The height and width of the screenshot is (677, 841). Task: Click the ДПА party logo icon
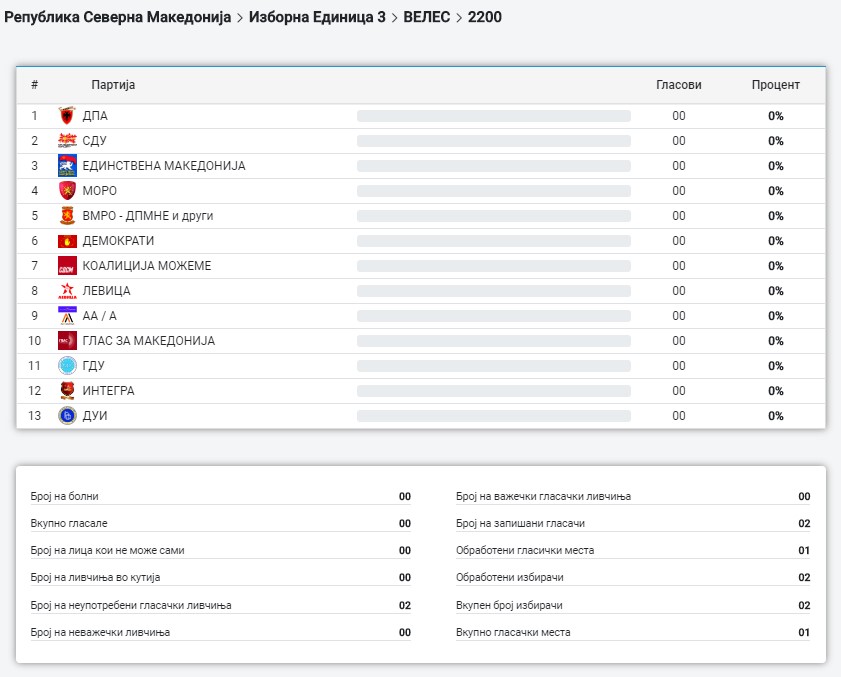click(x=67, y=116)
